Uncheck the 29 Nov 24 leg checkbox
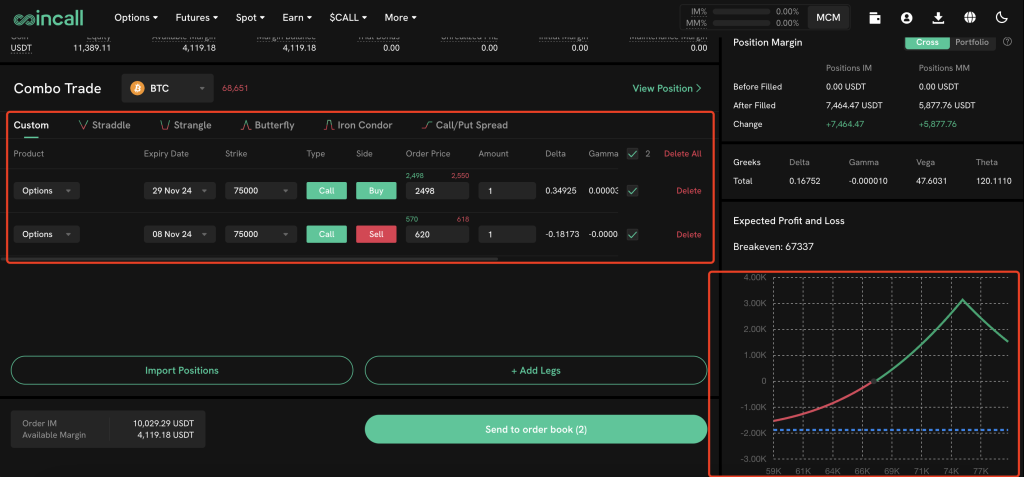The height and width of the screenshot is (477, 1024). pos(632,191)
